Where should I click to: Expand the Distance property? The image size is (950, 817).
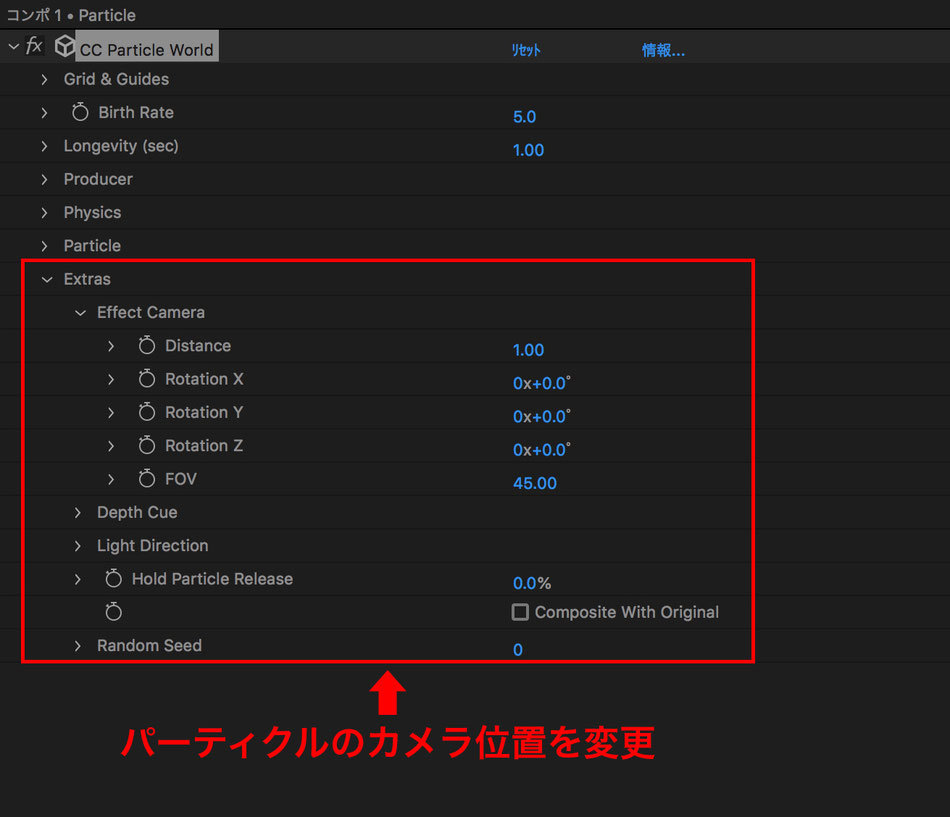tap(111, 346)
